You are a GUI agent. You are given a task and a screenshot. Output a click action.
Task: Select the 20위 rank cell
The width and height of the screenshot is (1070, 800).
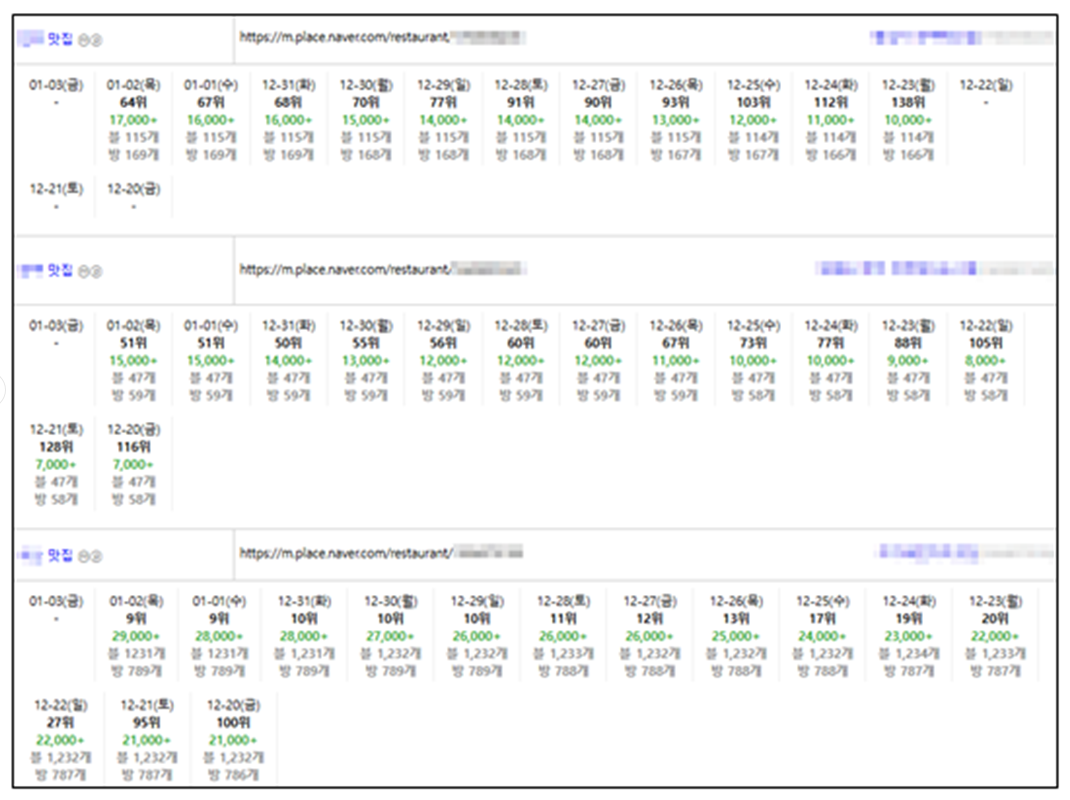995,618
